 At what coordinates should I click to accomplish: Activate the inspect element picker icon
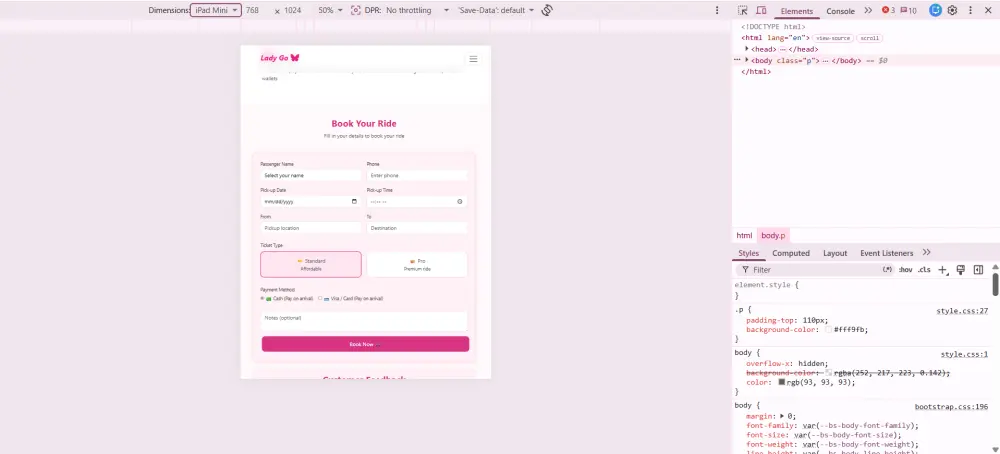coord(742,10)
